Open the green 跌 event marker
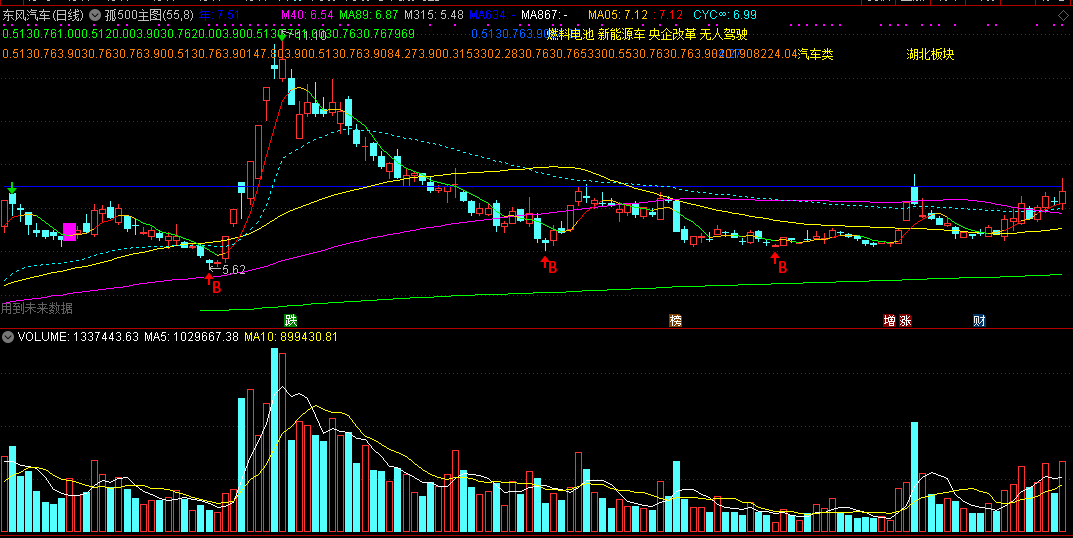The width and height of the screenshot is (1073, 538). 292,320
